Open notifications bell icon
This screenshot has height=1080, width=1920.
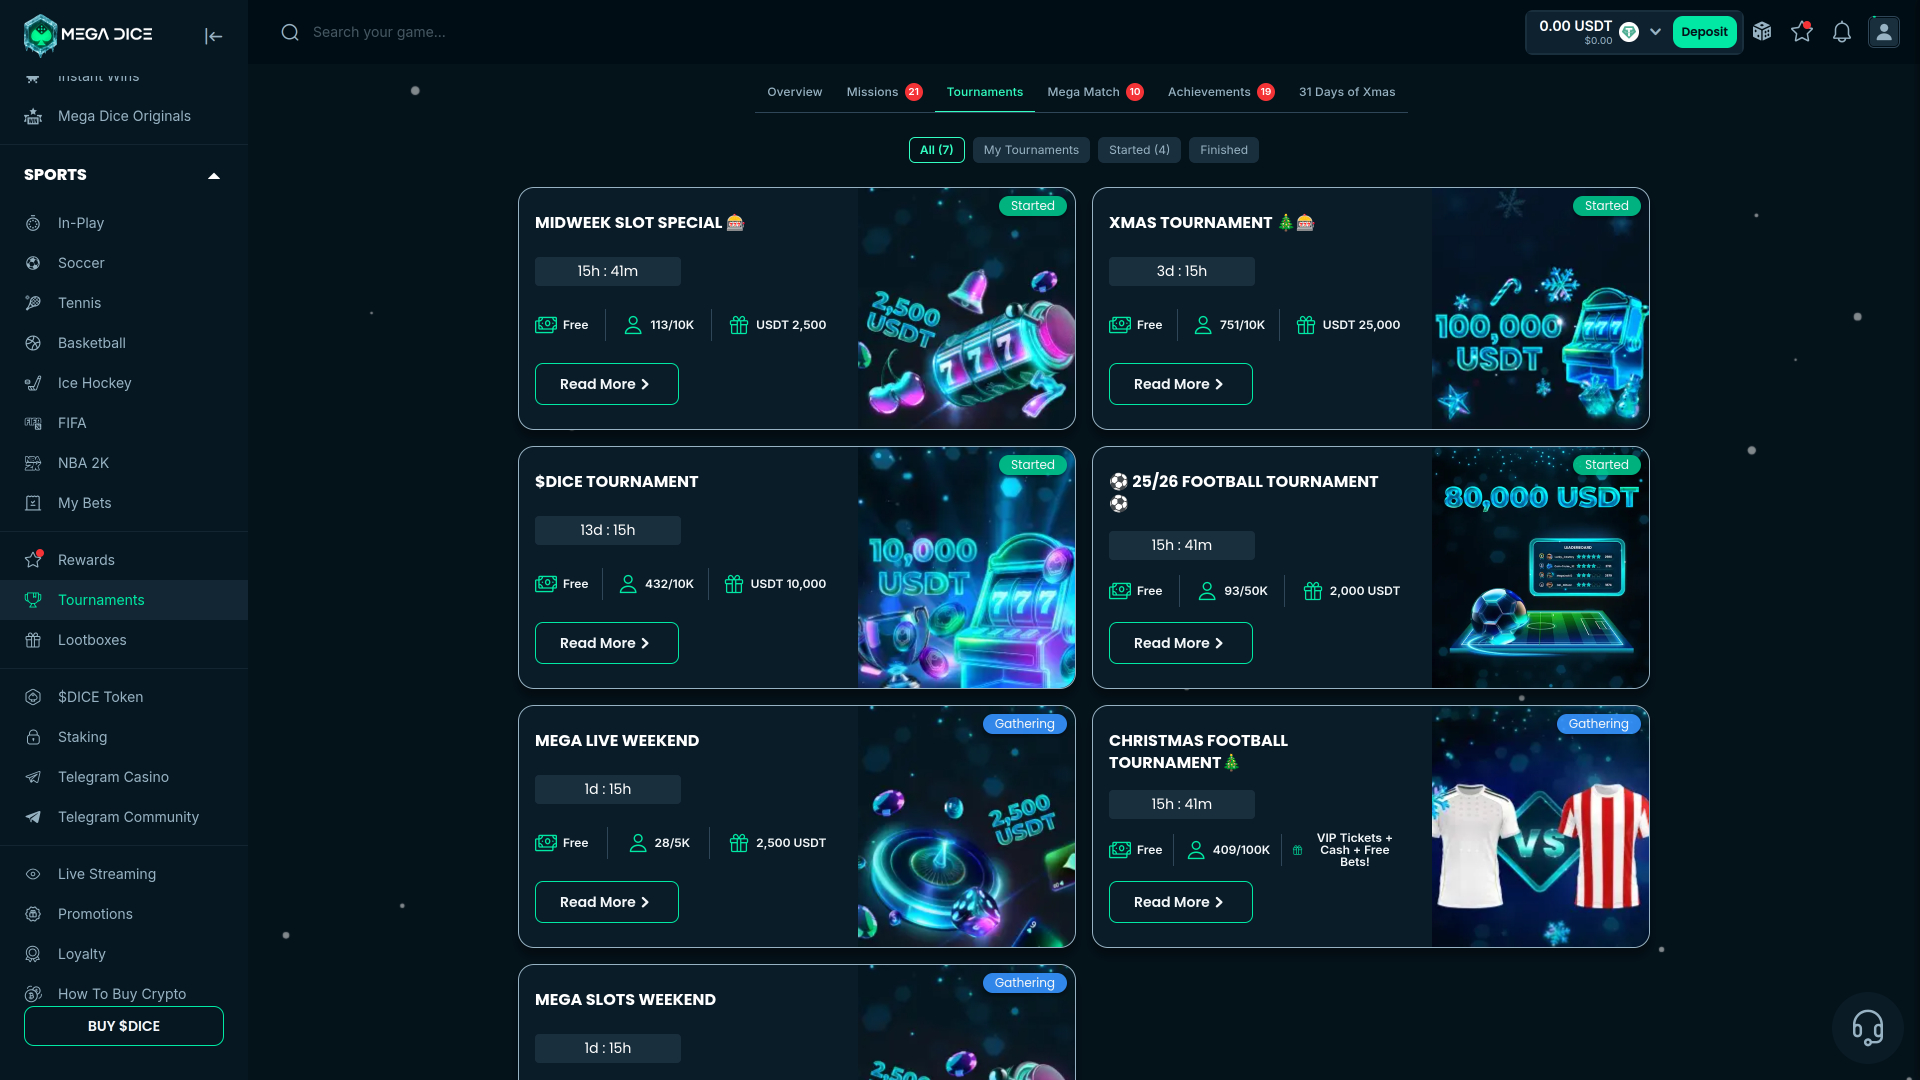click(1841, 32)
